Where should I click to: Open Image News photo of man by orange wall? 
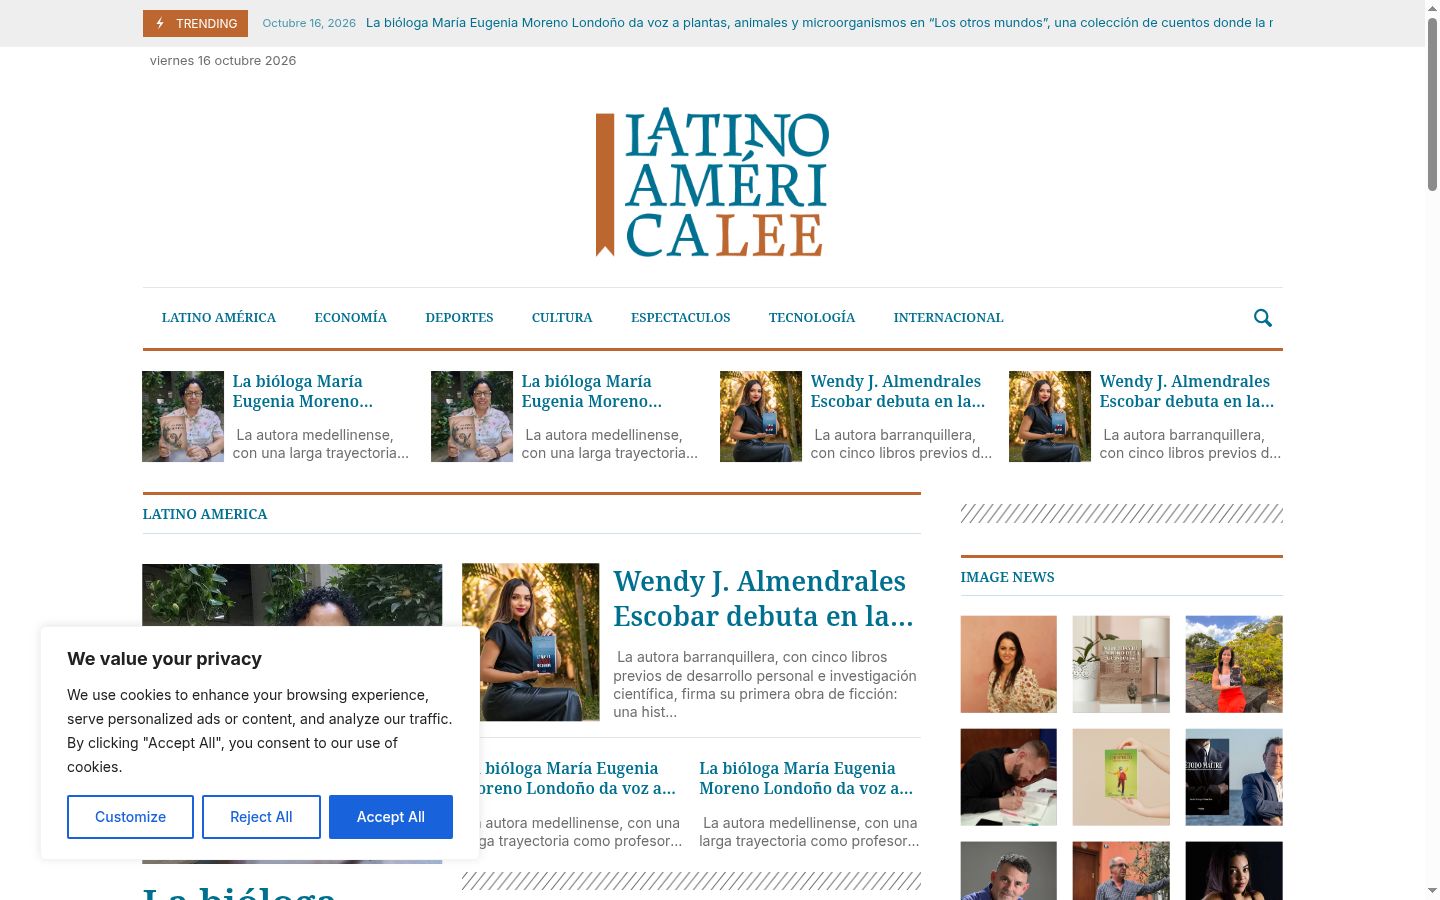click(x=1121, y=870)
